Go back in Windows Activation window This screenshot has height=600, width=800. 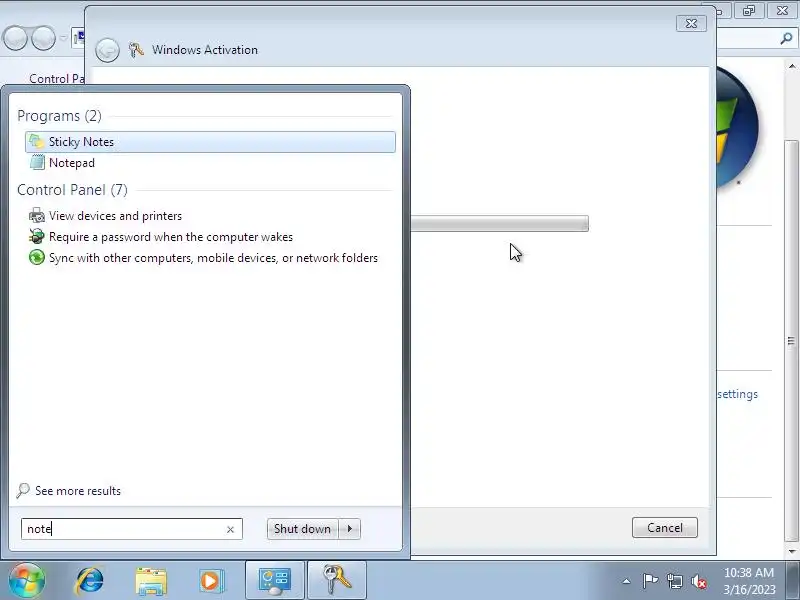click(108, 50)
